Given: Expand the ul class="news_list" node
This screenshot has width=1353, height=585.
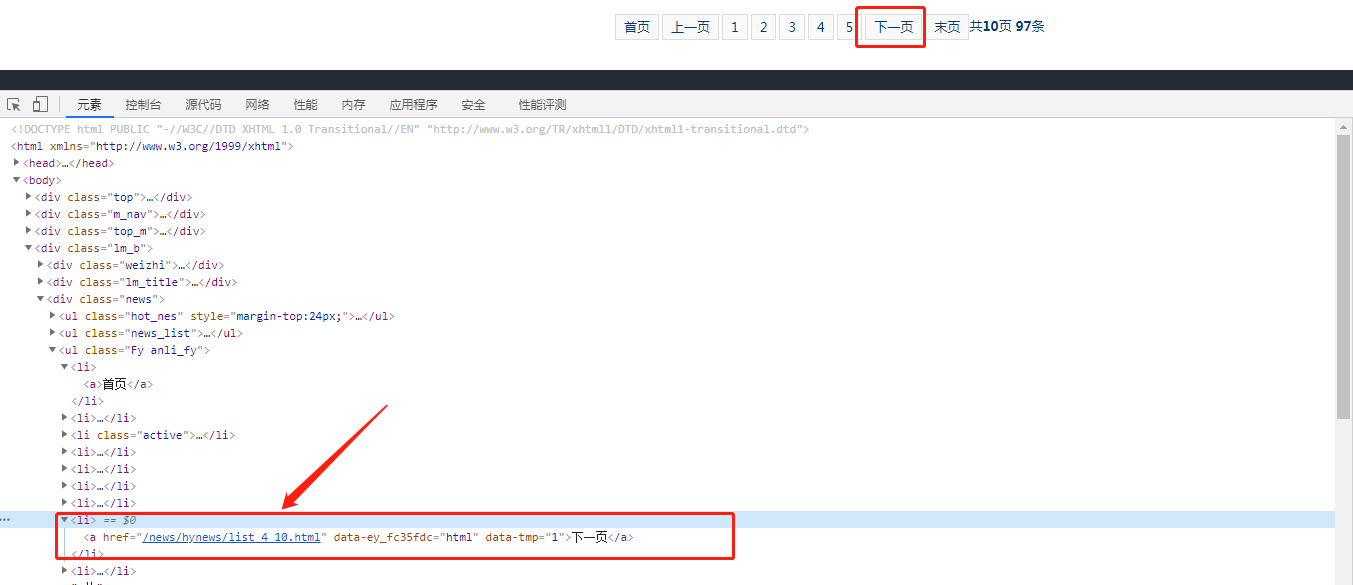Looking at the screenshot, I should pos(53,333).
